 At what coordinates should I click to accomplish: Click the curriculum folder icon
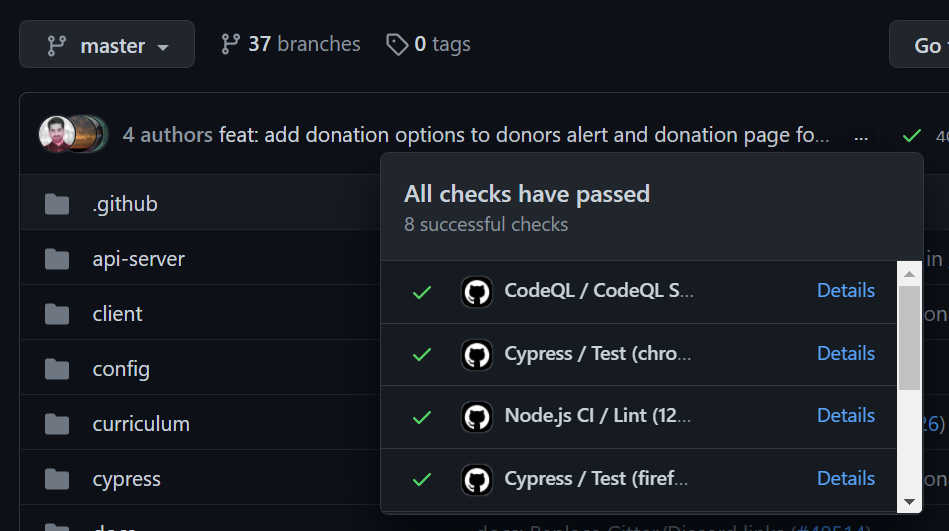[57, 424]
